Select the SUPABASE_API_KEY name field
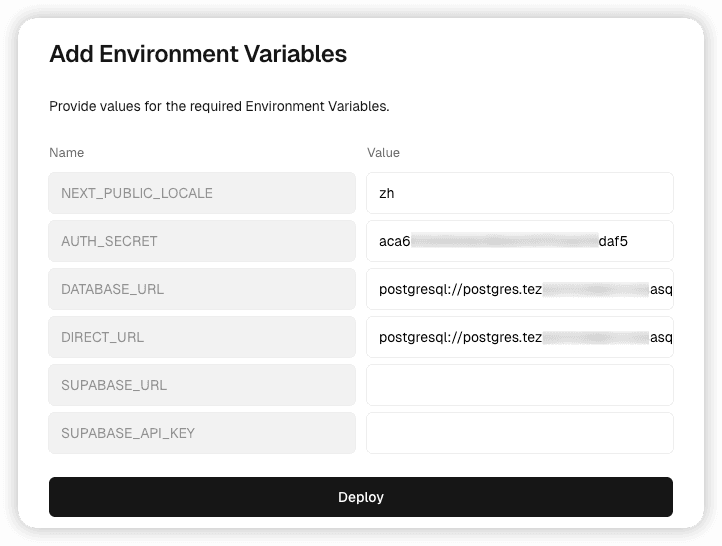The height and width of the screenshot is (546, 722). [201, 433]
